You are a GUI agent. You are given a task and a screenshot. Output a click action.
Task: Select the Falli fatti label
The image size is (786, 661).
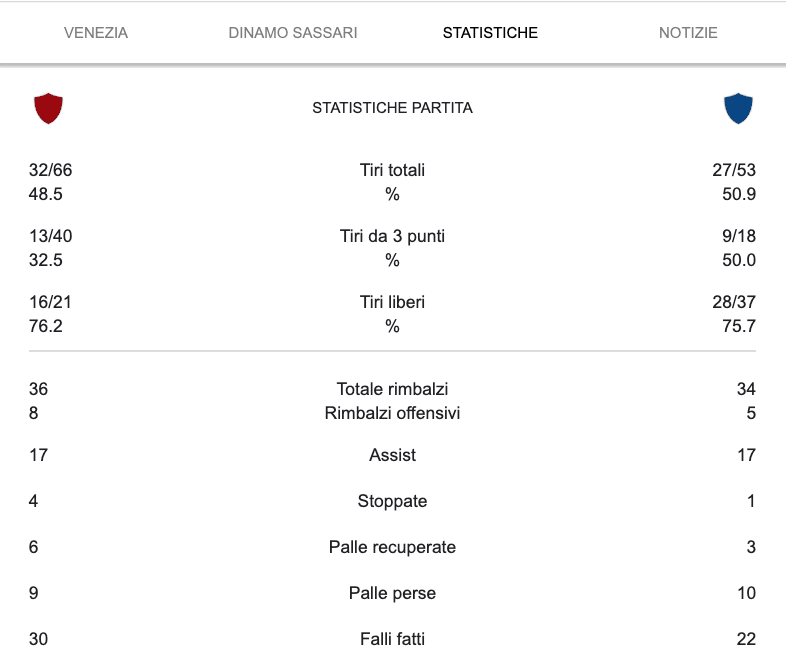(392, 639)
